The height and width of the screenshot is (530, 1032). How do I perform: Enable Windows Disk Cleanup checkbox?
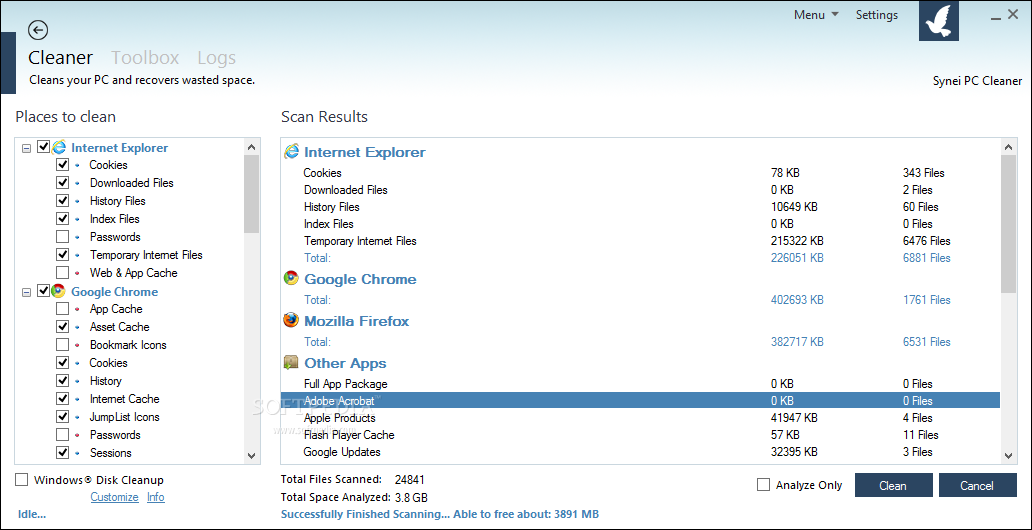[x=22, y=480]
